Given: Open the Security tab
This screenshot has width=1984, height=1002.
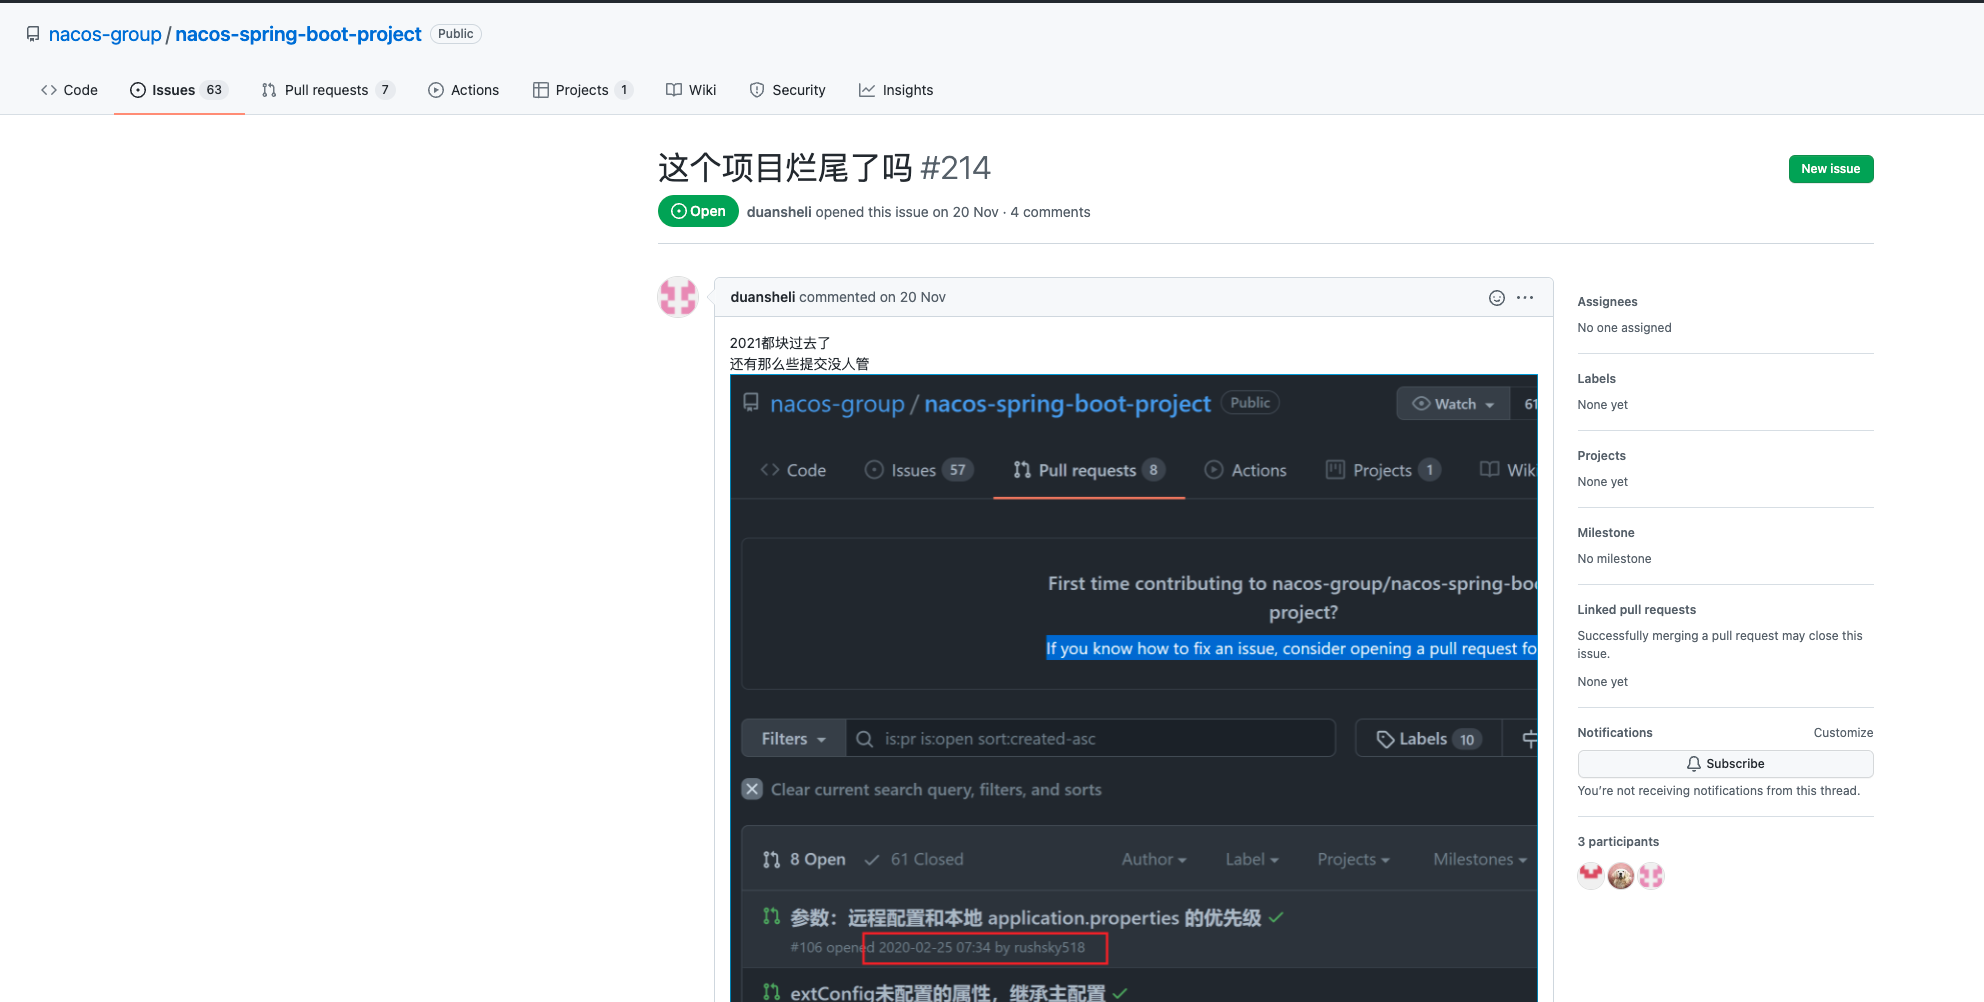Looking at the screenshot, I should click(x=788, y=90).
